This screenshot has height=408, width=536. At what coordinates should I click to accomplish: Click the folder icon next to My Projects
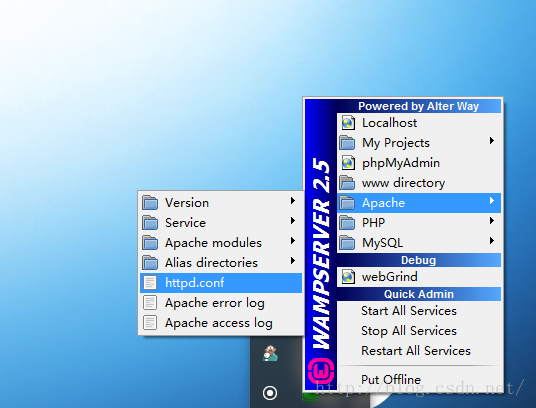pos(347,143)
